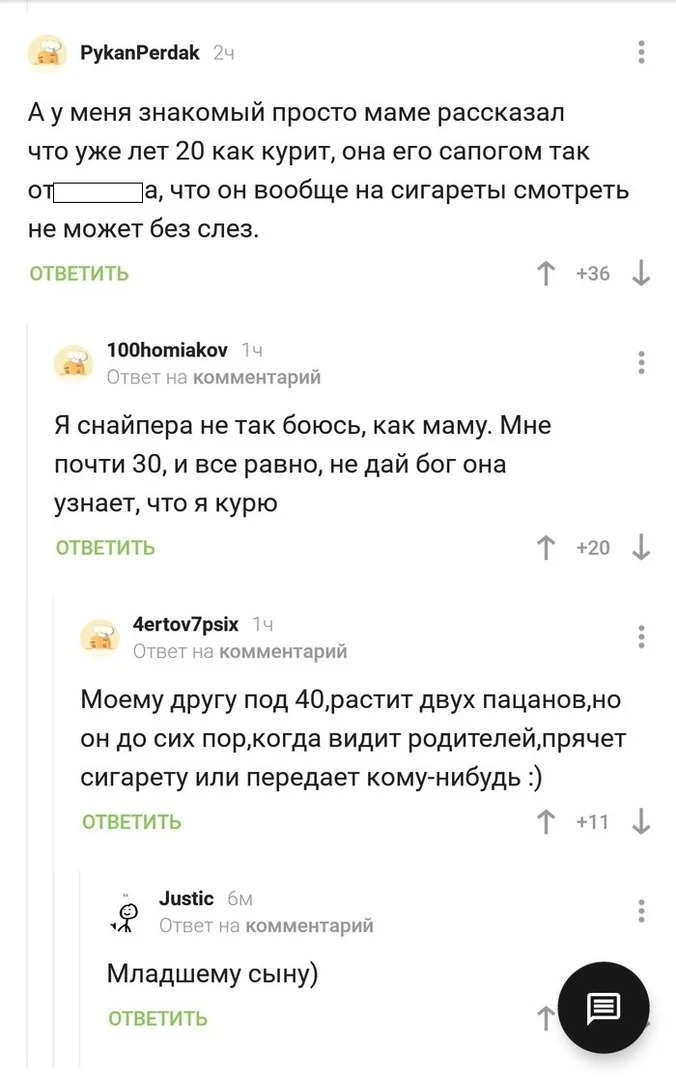
Task: Downvote PykanPerdak's comment
Action: pos(640,274)
